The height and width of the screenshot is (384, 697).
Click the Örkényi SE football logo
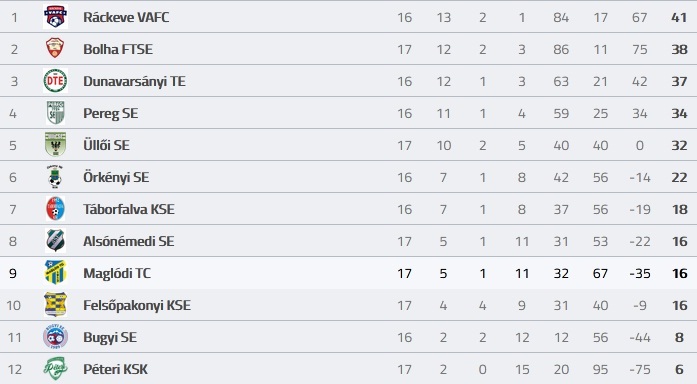pos(56,177)
